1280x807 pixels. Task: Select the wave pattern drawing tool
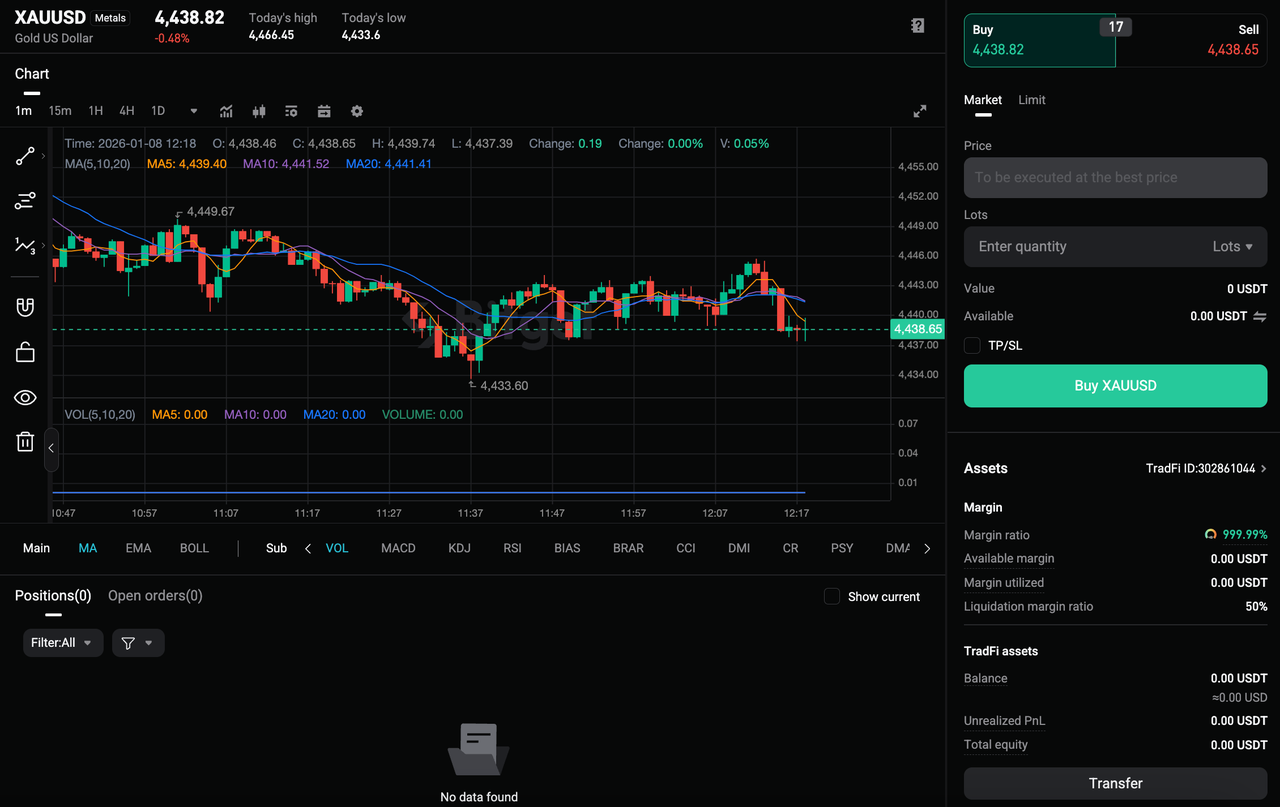tap(25, 245)
